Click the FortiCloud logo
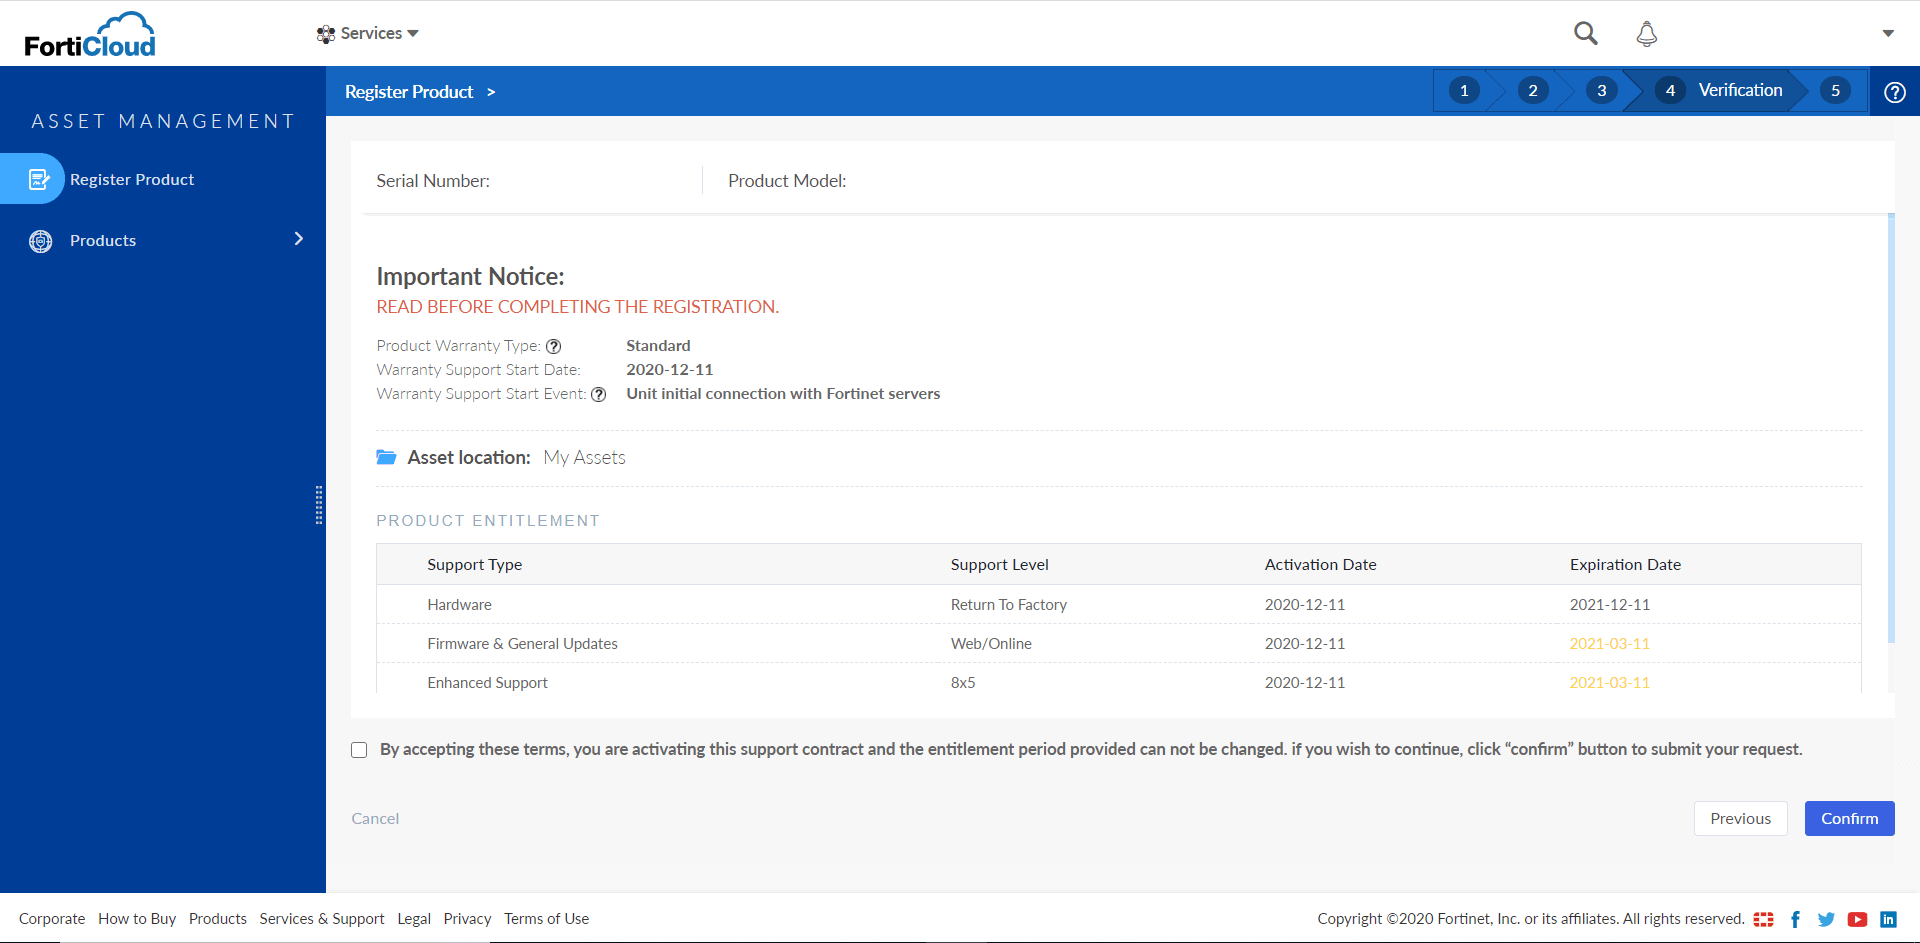The image size is (1920, 943). (x=90, y=34)
